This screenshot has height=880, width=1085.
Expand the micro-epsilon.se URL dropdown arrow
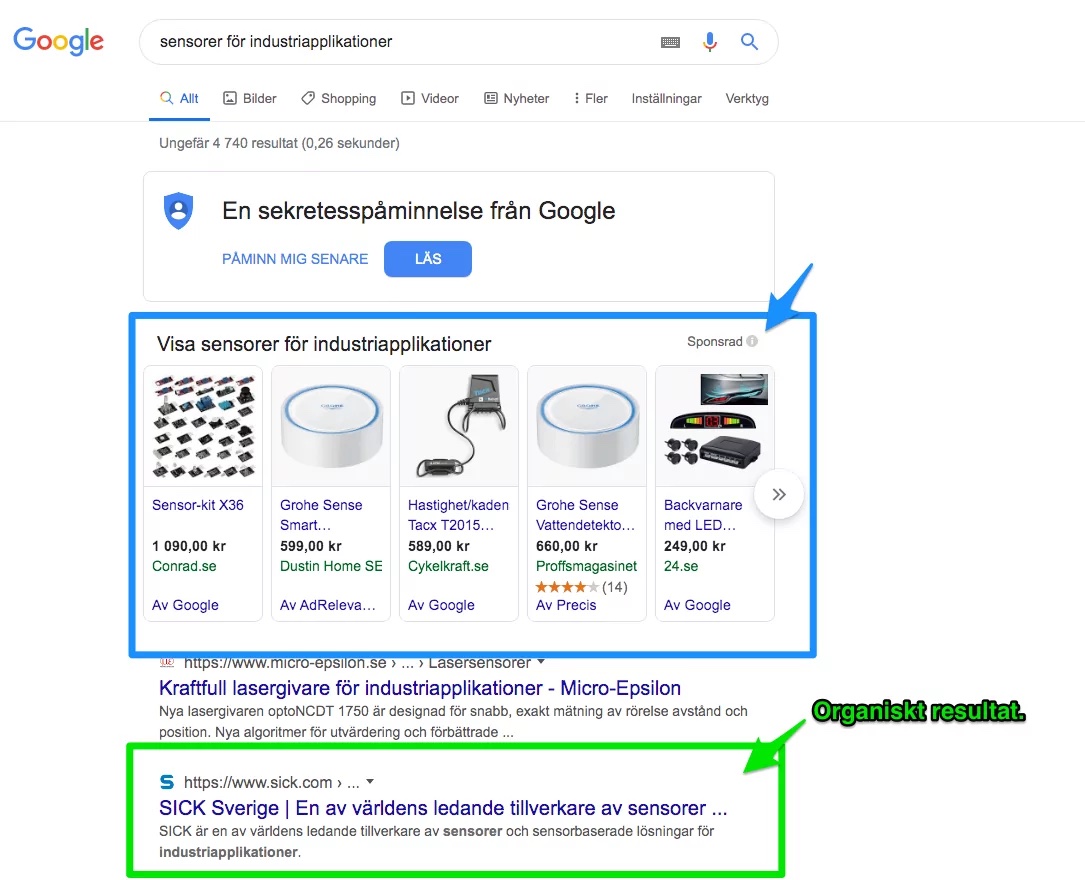coord(541,662)
